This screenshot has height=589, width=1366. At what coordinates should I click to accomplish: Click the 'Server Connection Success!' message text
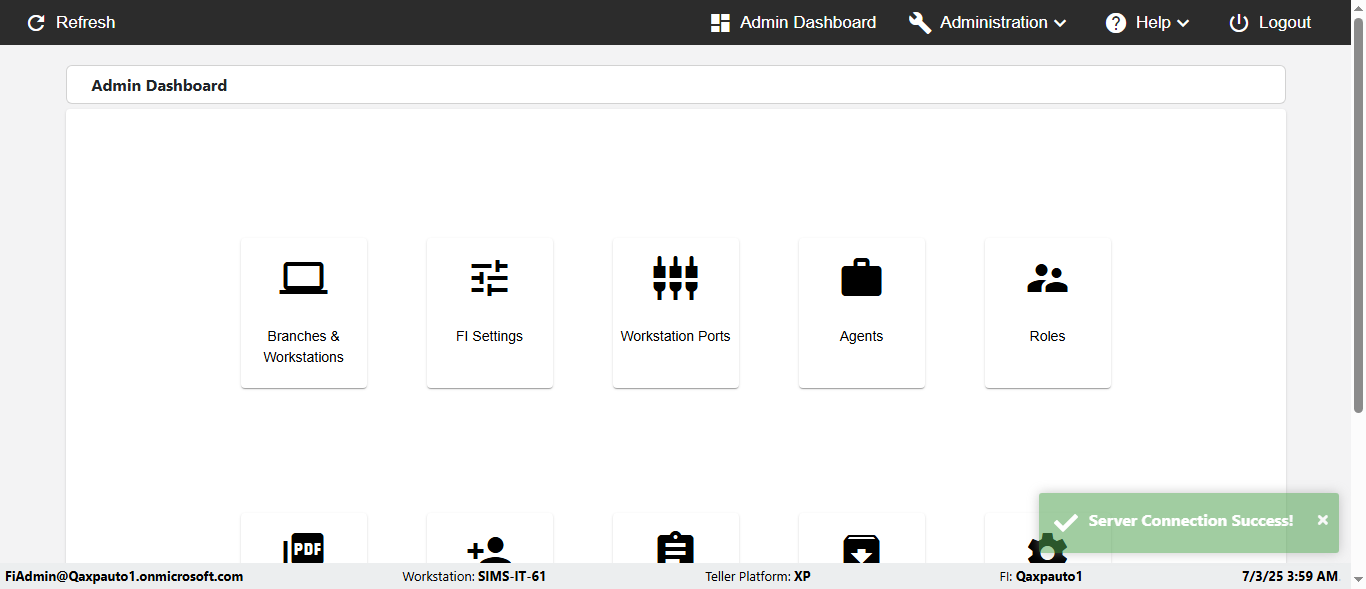1190,521
